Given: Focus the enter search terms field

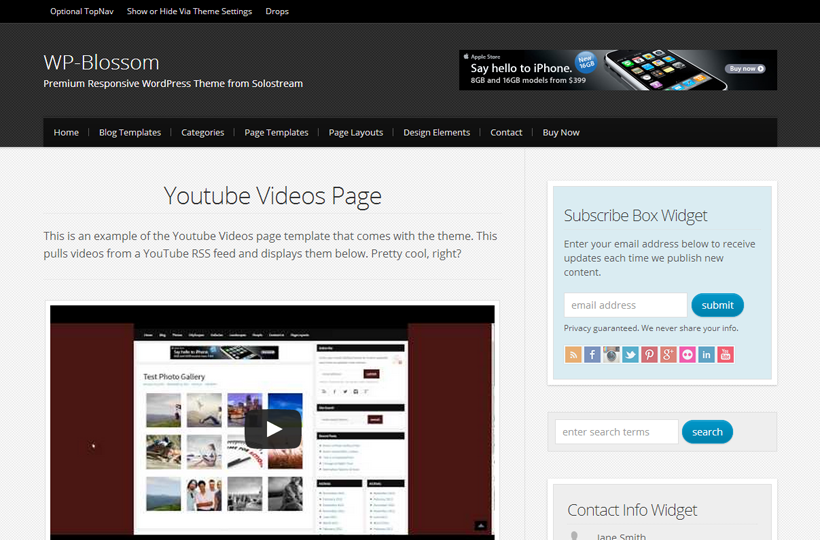Looking at the screenshot, I should click(x=617, y=432).
